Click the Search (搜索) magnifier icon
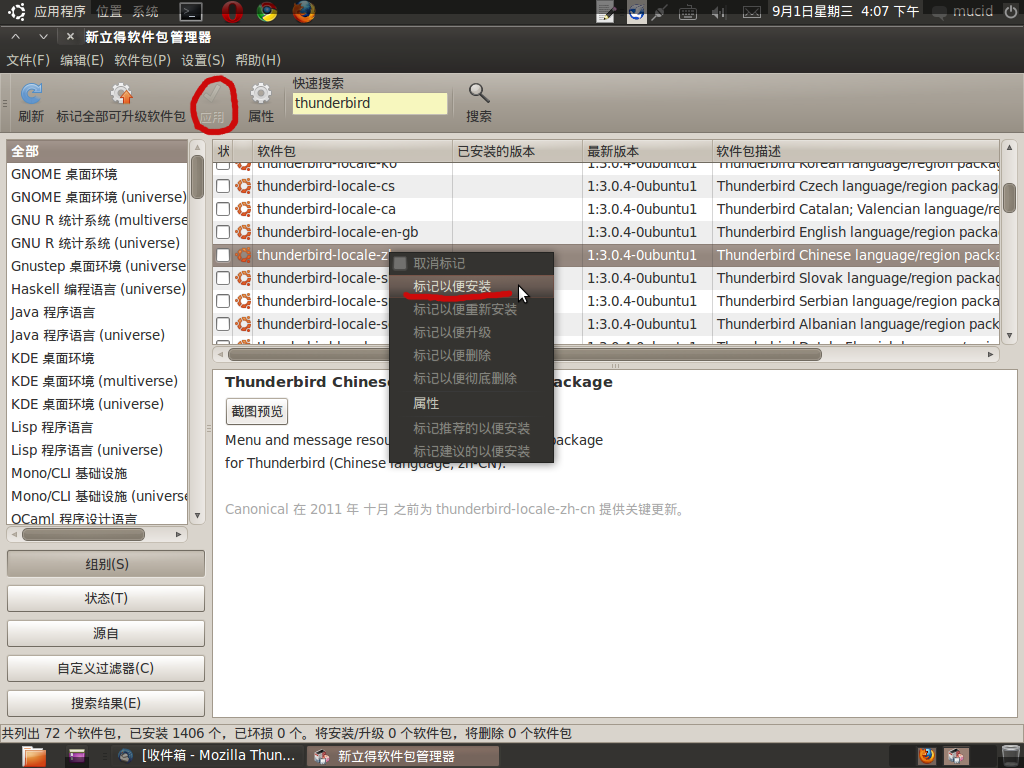 click(479, 95)
